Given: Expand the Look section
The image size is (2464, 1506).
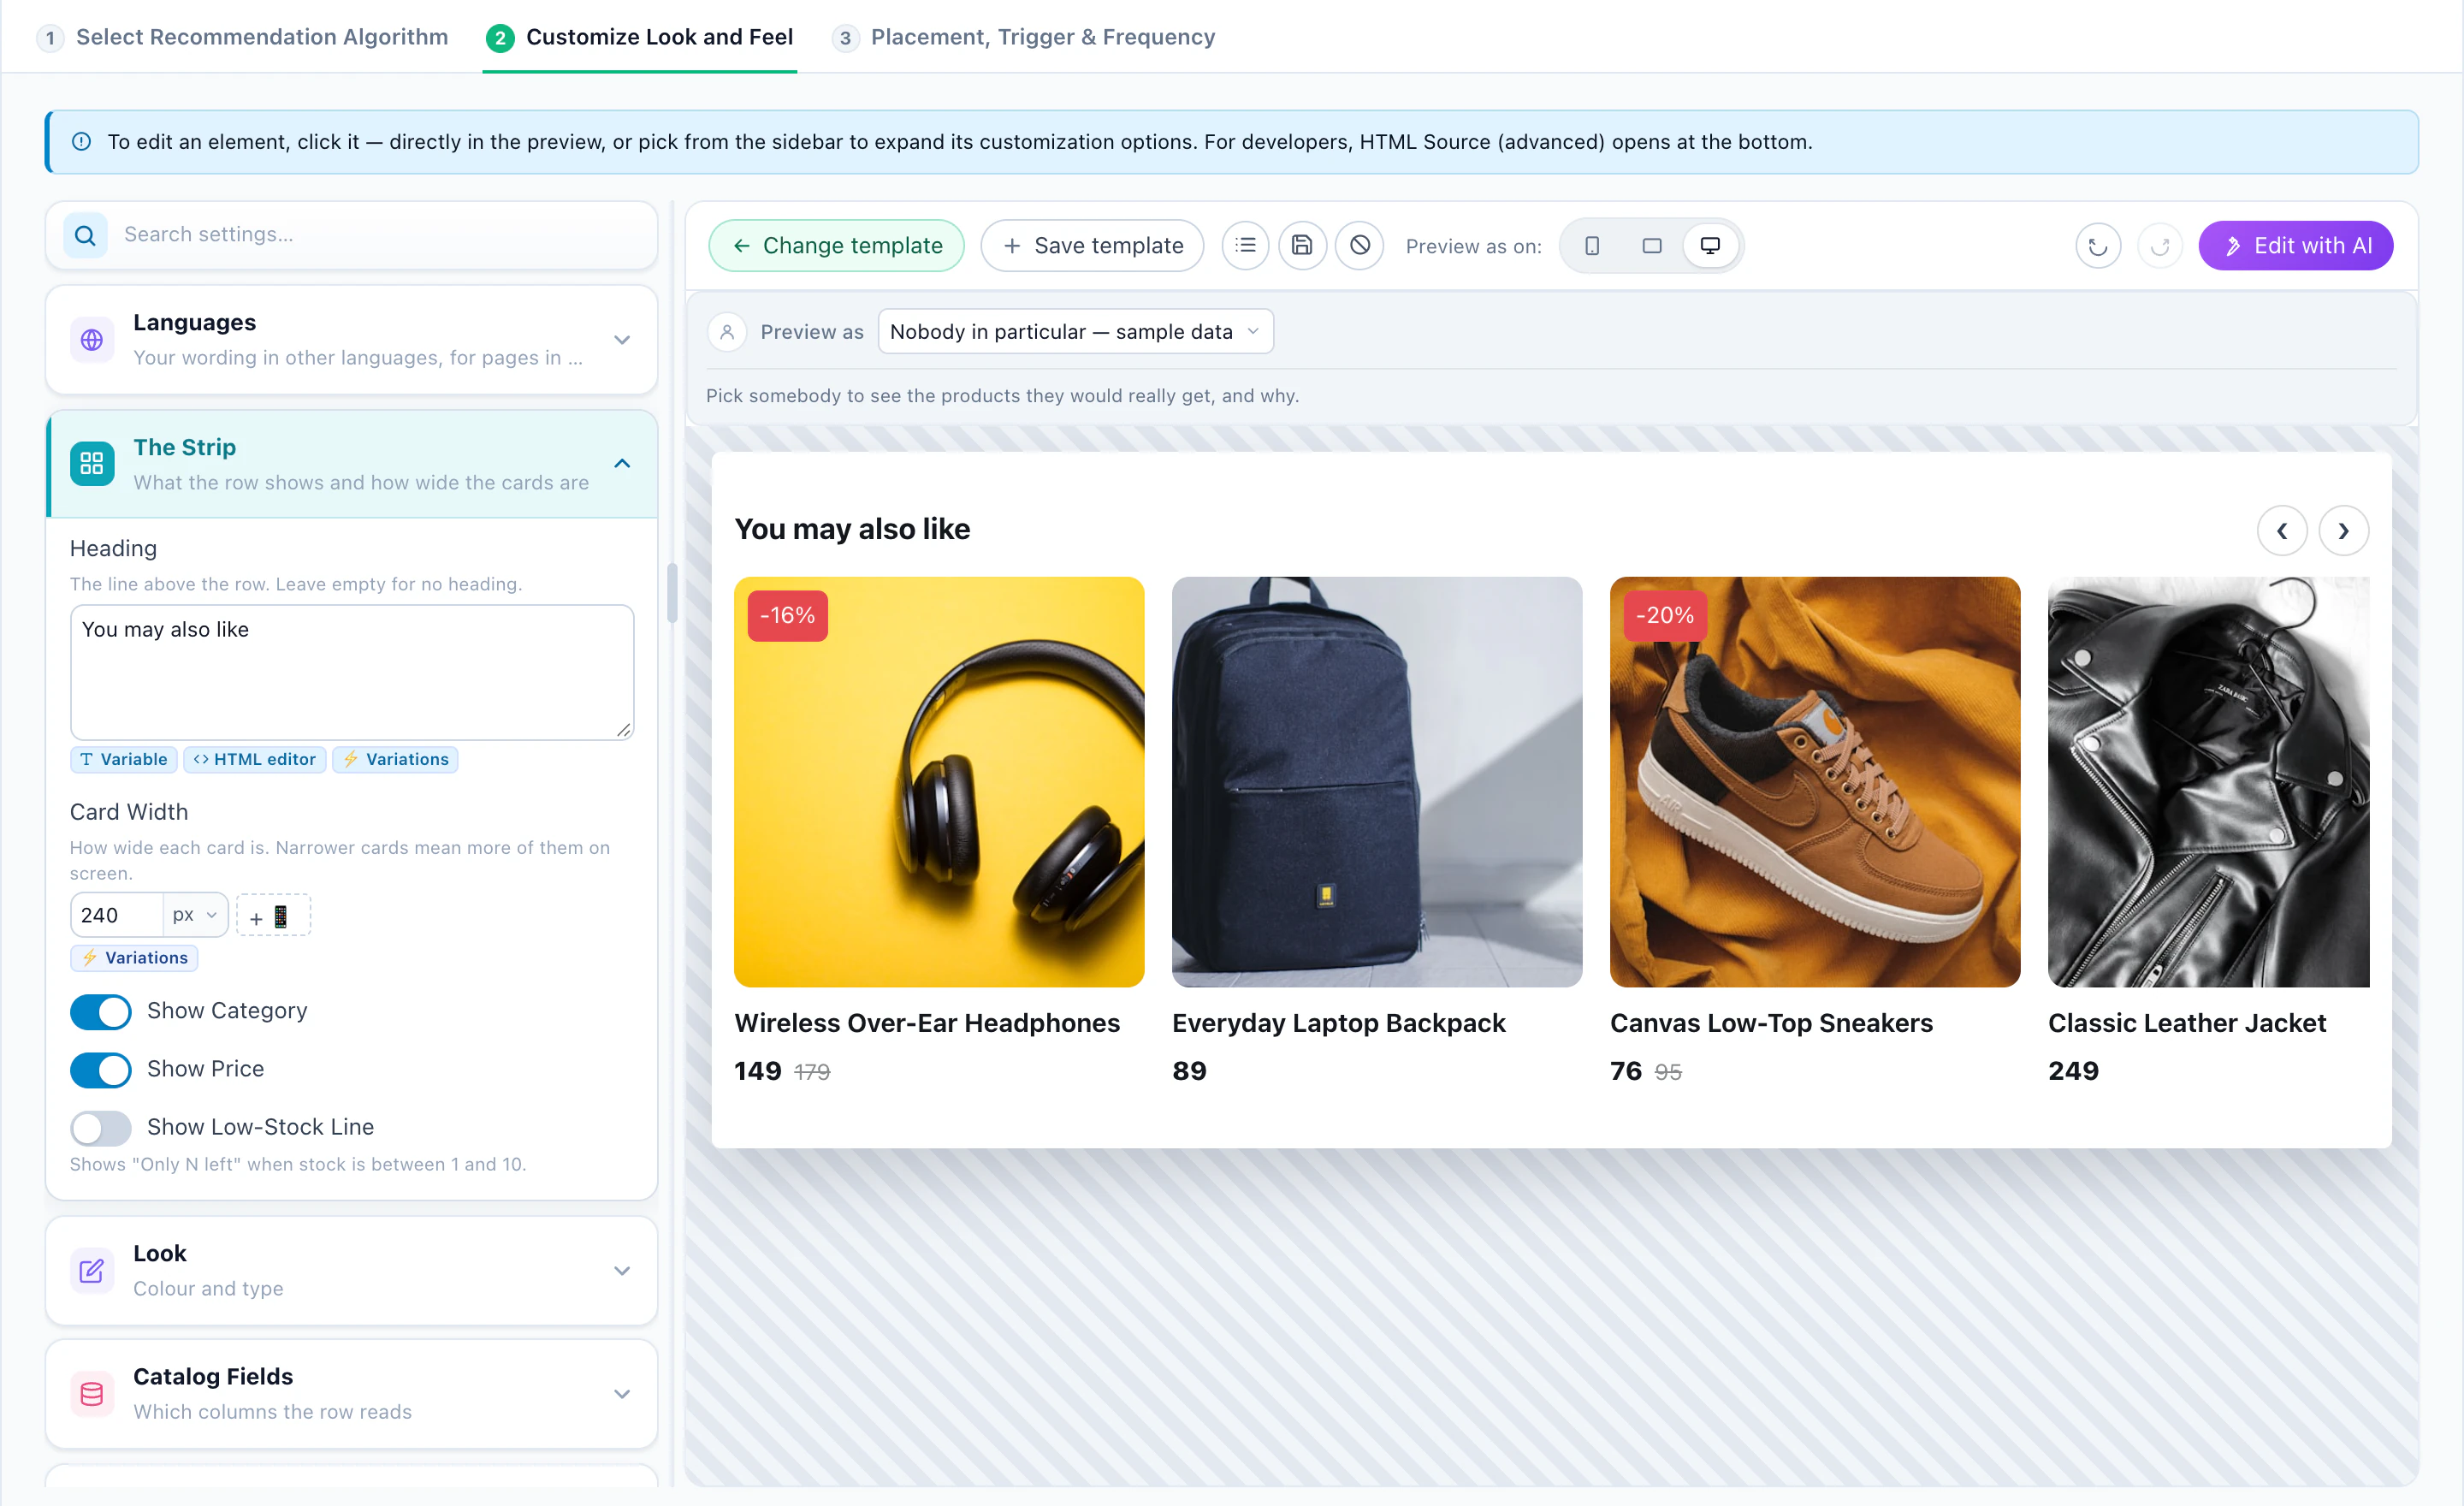Looking at the screenshot, I should point(622,1271).
